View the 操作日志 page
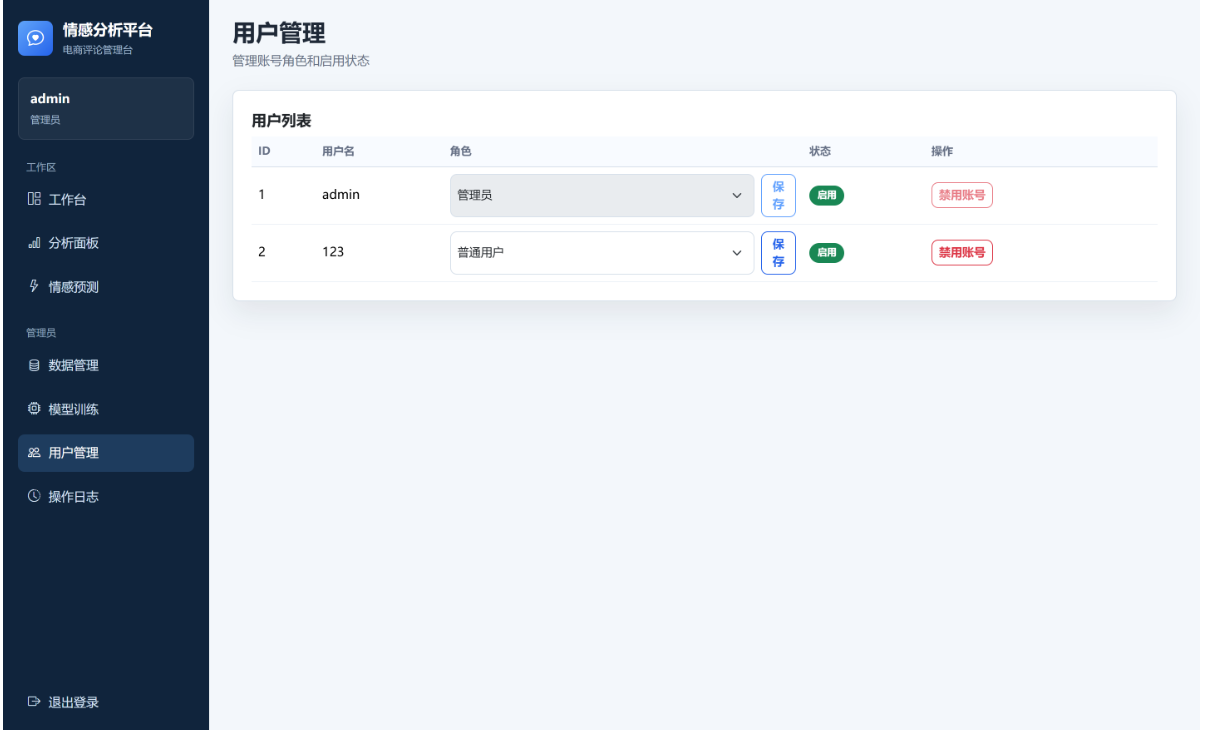1215x730 pixels. coord(106,496)
